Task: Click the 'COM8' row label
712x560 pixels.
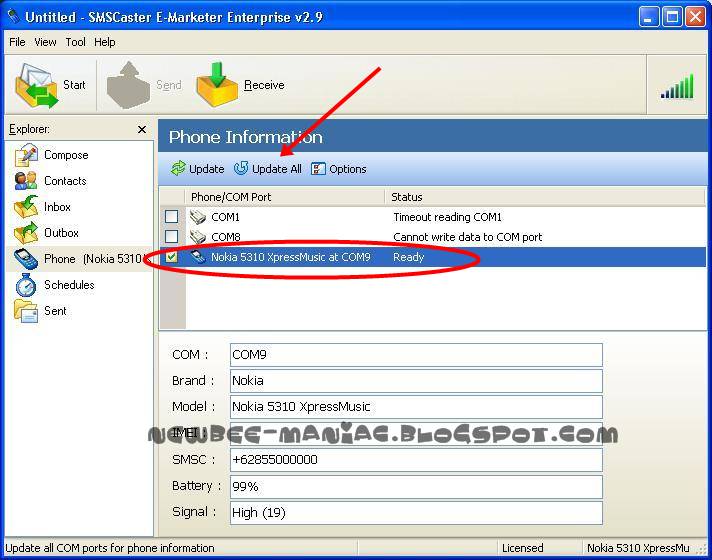Action: pos(226,237)
